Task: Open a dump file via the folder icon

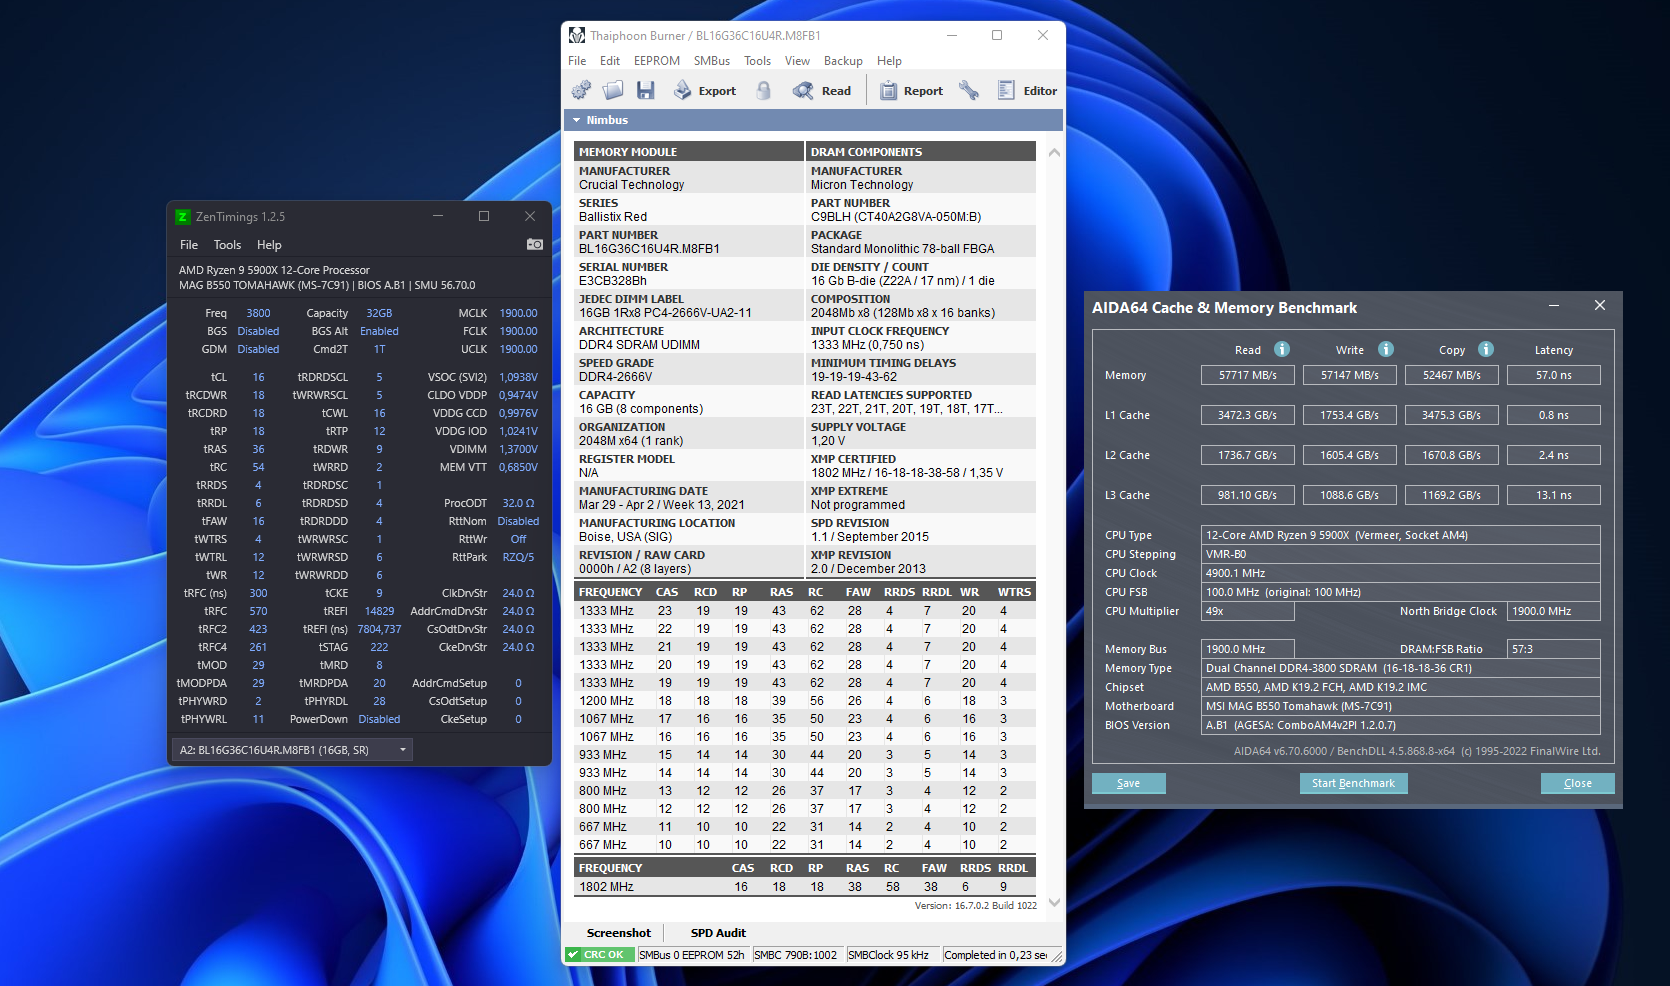Action: coord(613,91)
